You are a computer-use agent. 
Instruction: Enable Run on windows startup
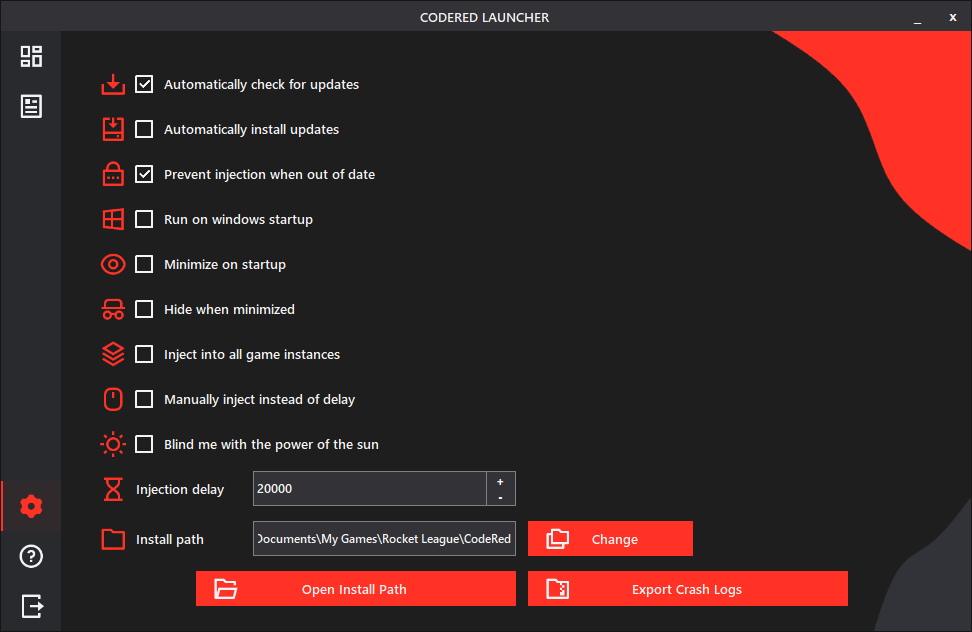click(144, 219)
